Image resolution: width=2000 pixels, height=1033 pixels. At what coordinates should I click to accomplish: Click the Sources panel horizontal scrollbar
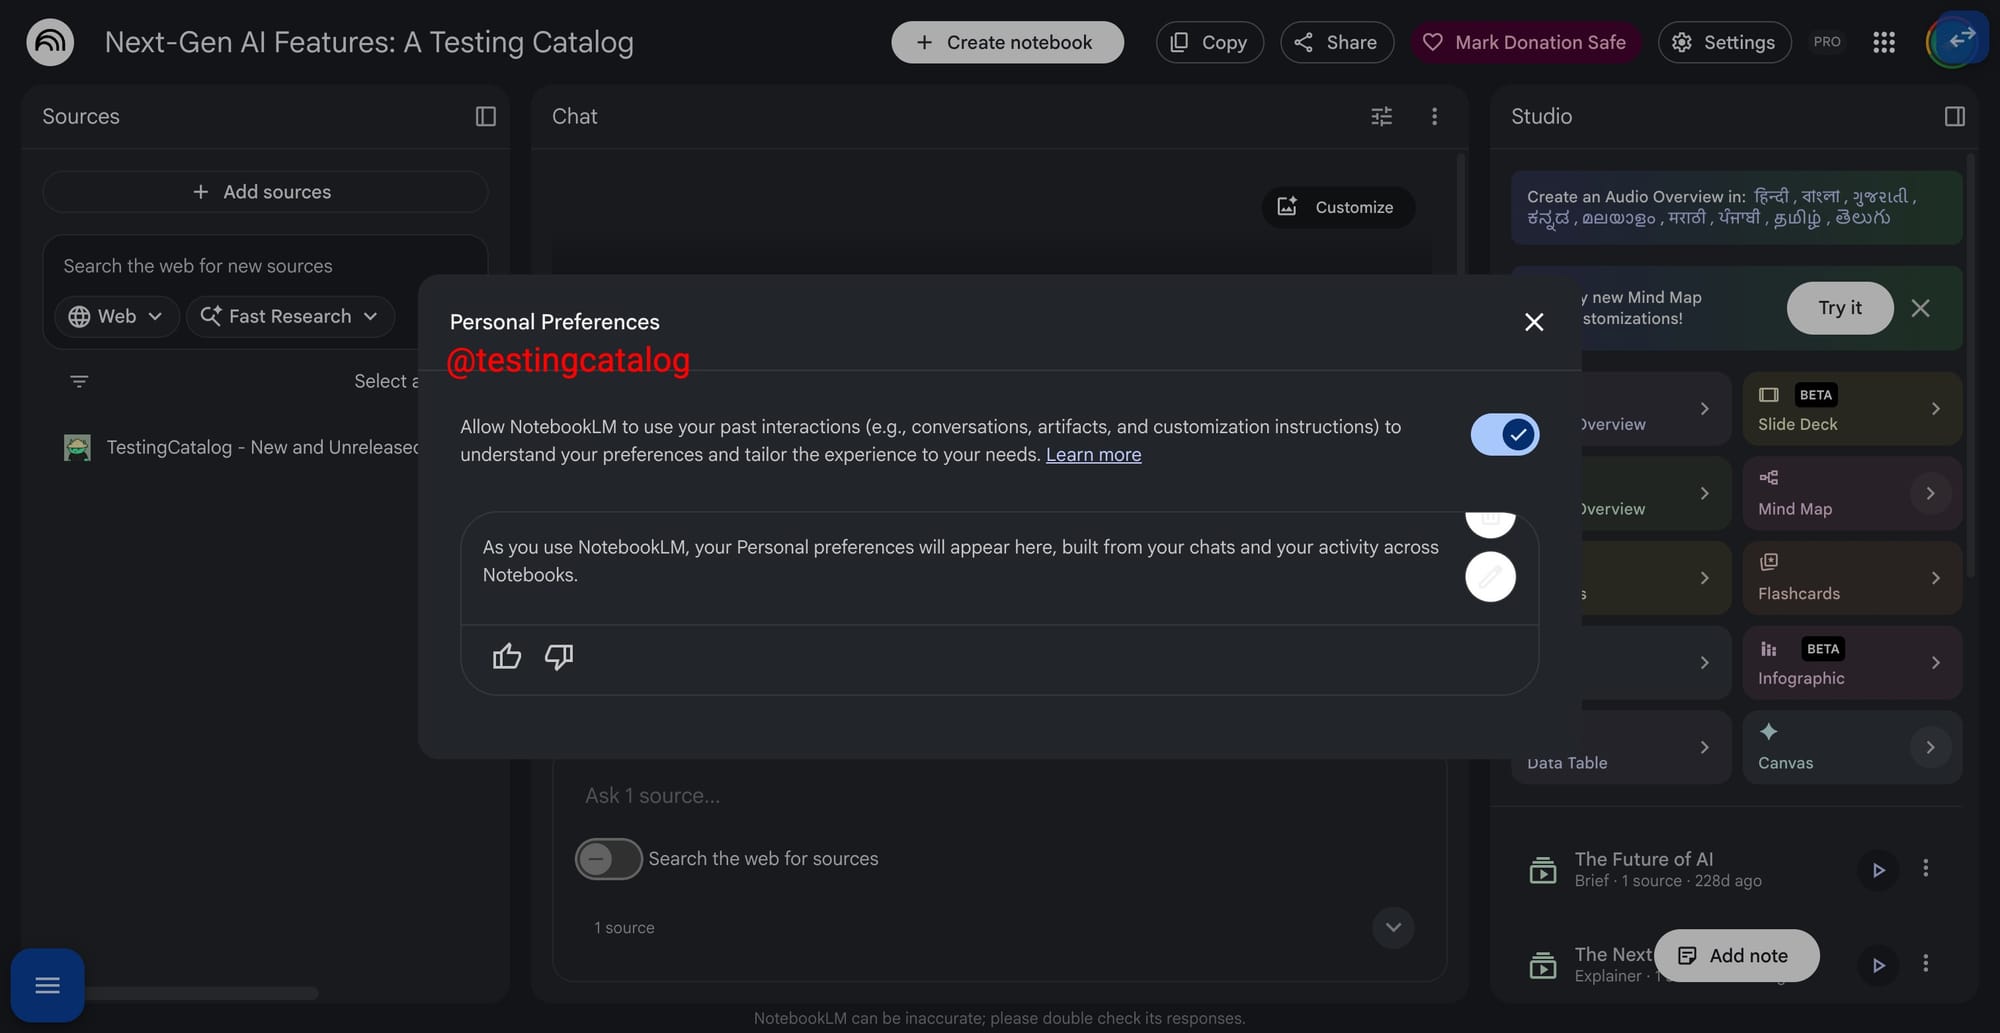pyautogui.click(x=200, y=993)
